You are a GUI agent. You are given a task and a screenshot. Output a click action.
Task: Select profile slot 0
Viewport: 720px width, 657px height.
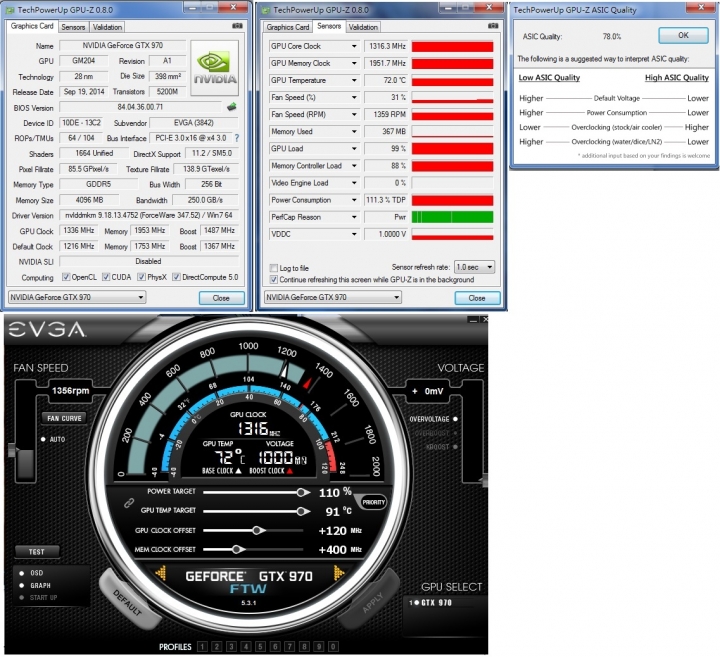[333, 647]
